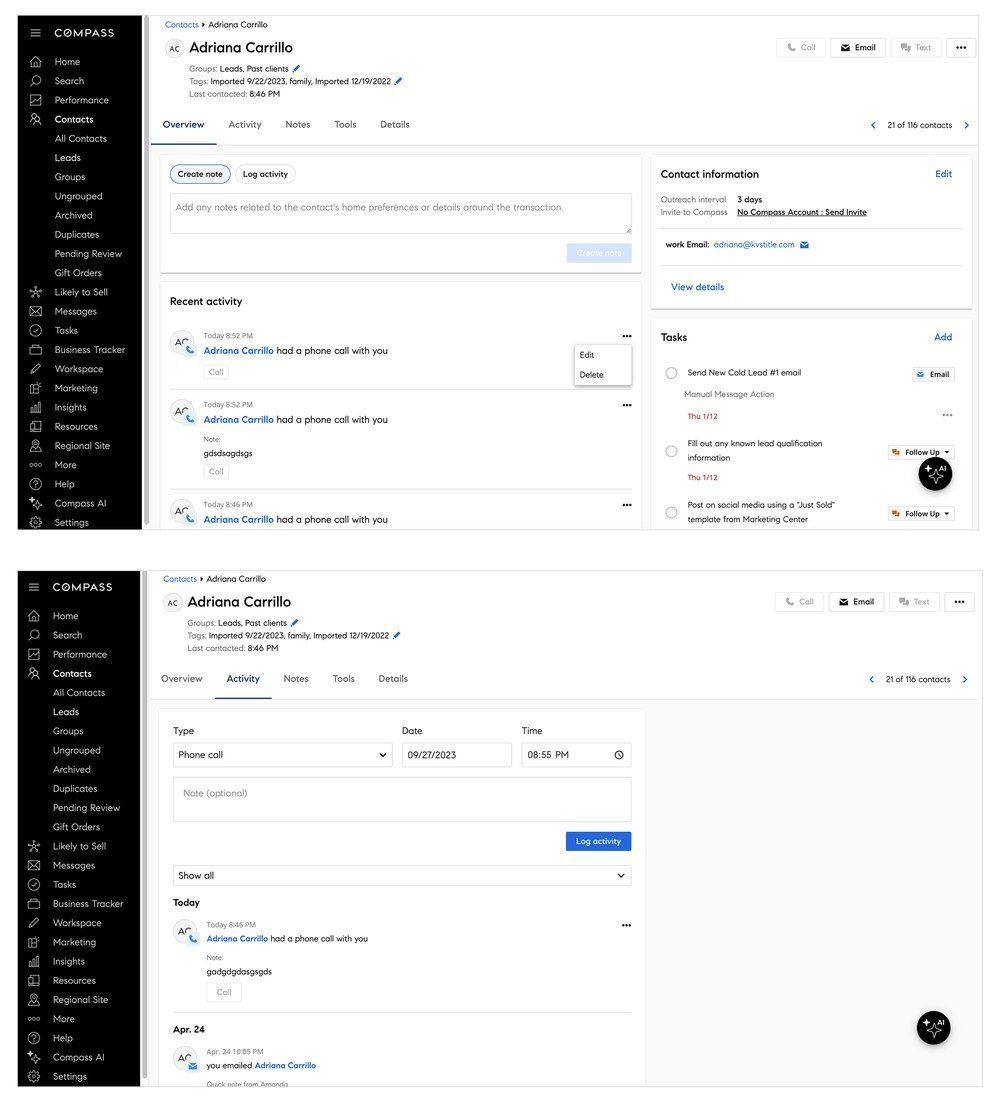The image size is (1000, 1102).
Task: Click floating AI sparkle button in bottom screenshot
Action: click(x=933, y=1028)
